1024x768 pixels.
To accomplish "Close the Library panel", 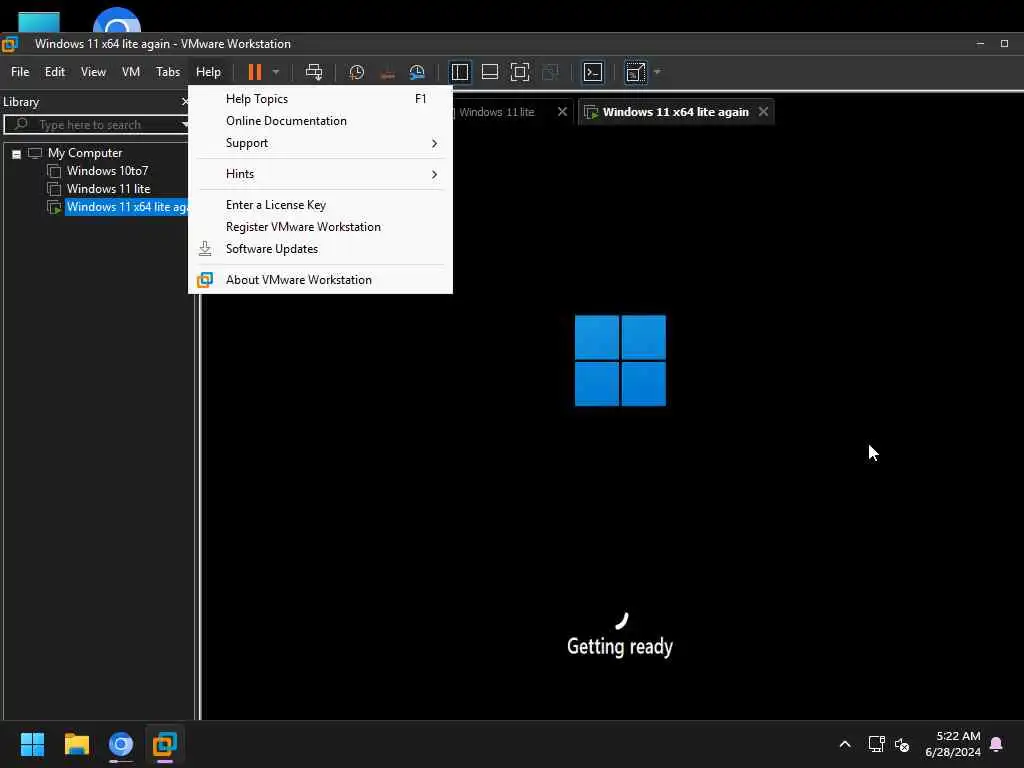I will tap(184, 102).
